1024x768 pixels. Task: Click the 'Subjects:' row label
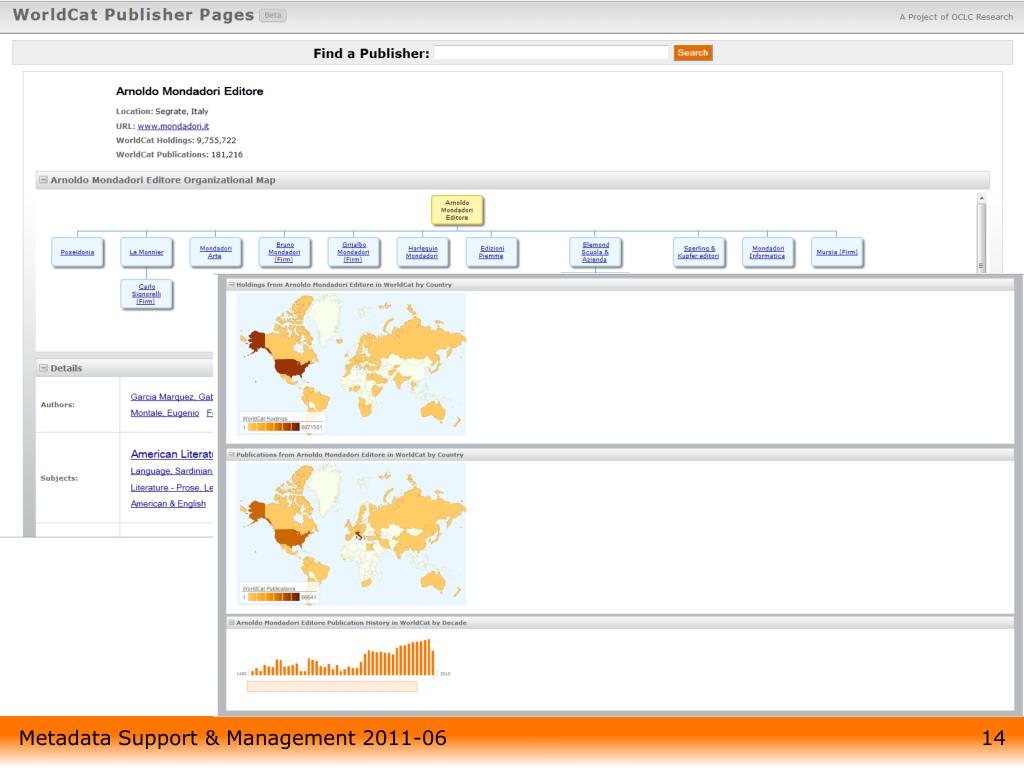[x=59, y=478]
